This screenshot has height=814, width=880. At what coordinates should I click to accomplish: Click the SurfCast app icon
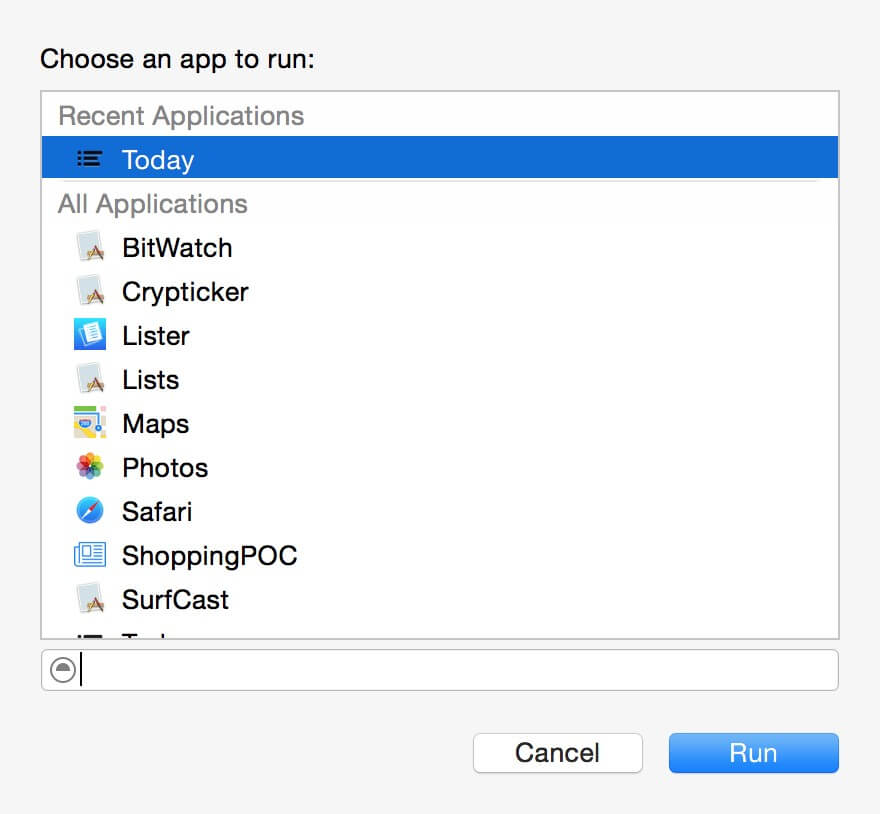90,599
